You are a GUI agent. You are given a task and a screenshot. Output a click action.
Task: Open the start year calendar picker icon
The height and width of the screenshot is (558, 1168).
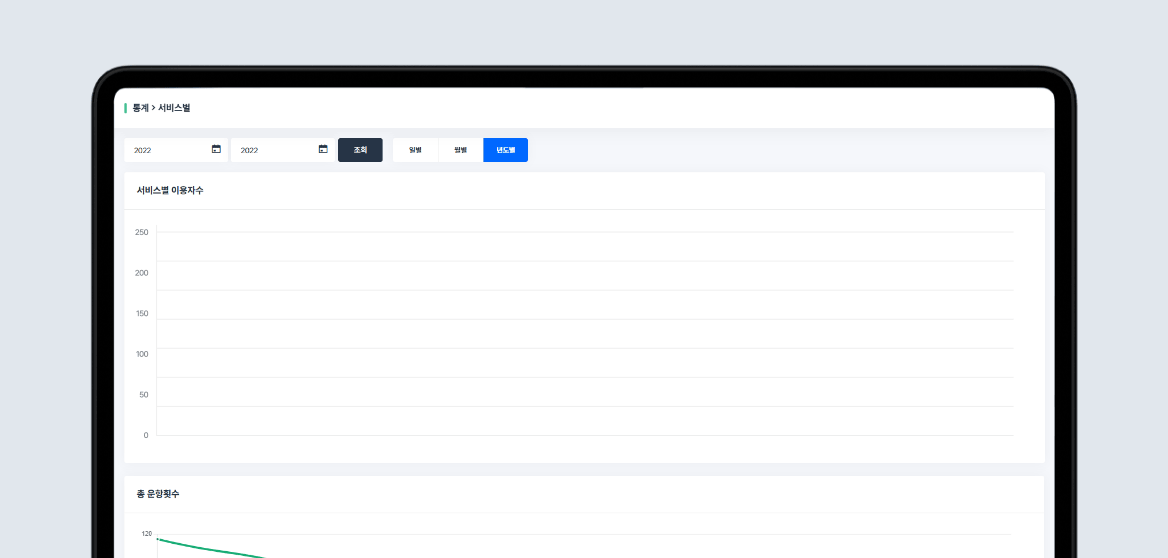click(216, 149)
